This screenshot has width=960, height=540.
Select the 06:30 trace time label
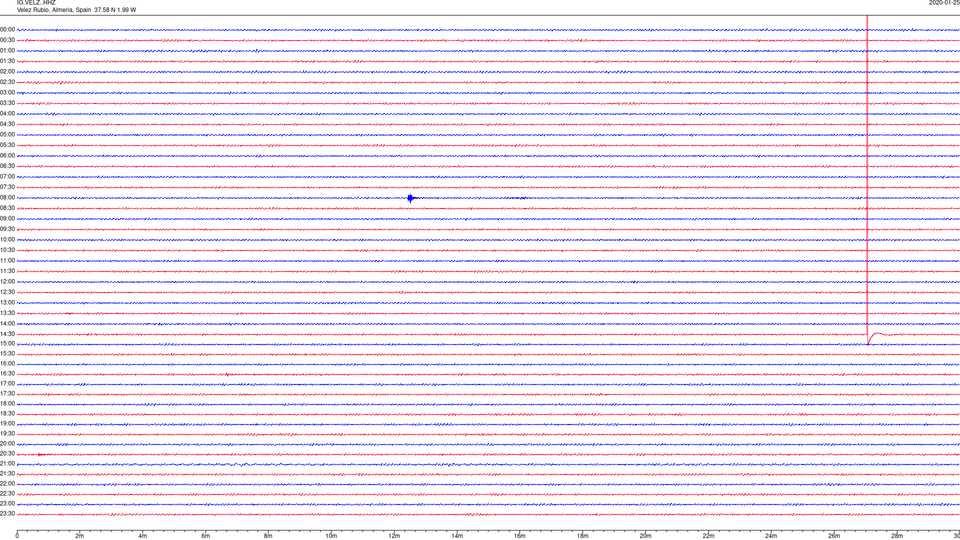point(7,165)
